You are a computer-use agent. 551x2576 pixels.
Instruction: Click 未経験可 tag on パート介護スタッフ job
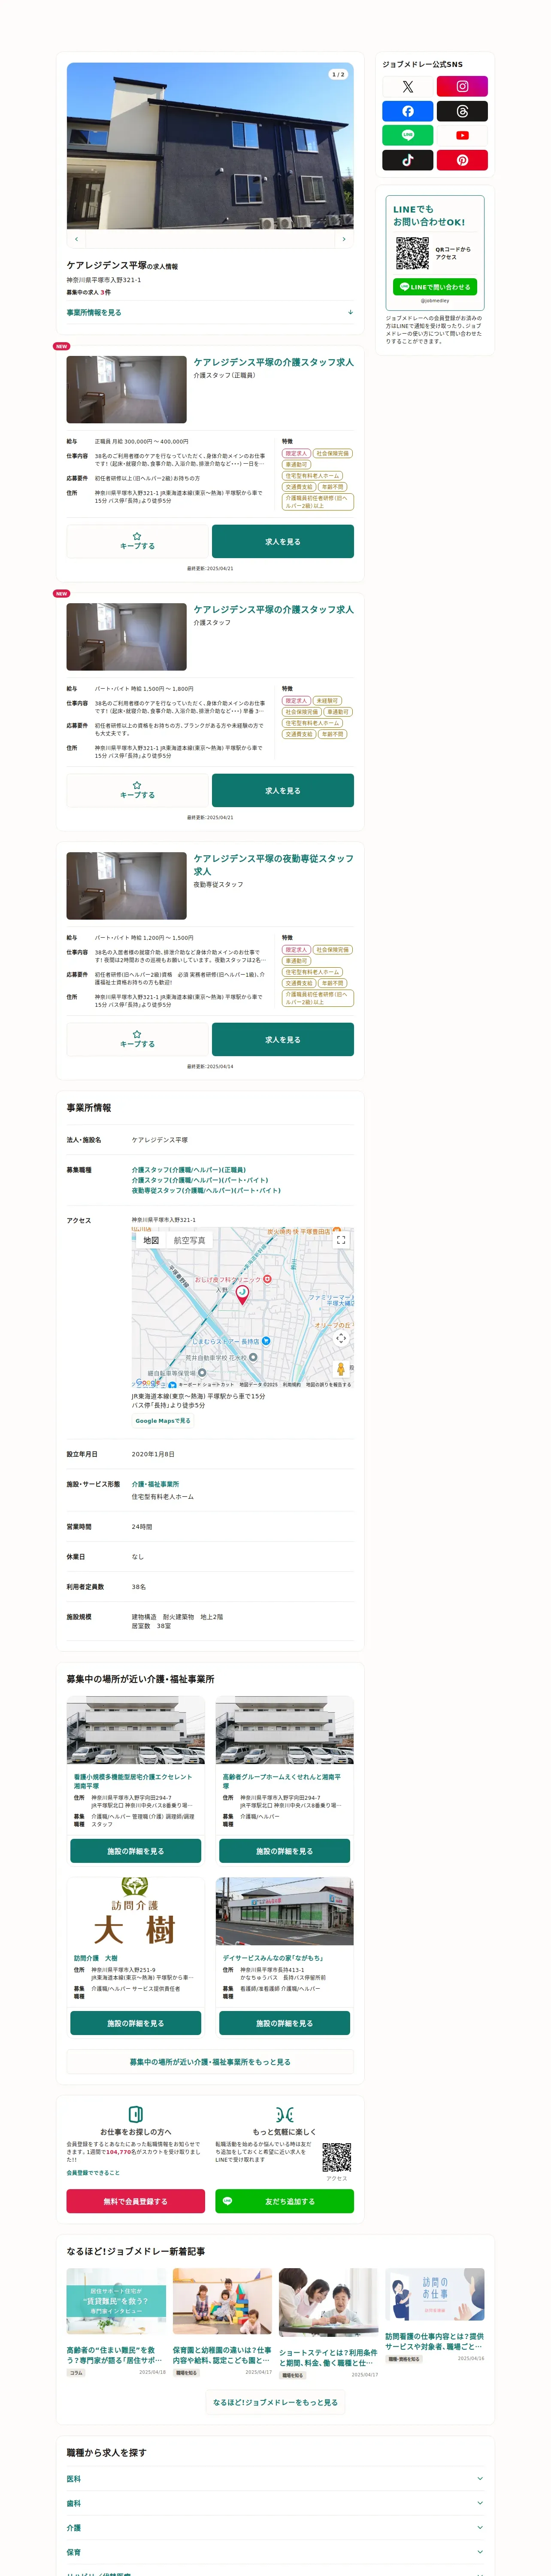[x=327, y=701]
